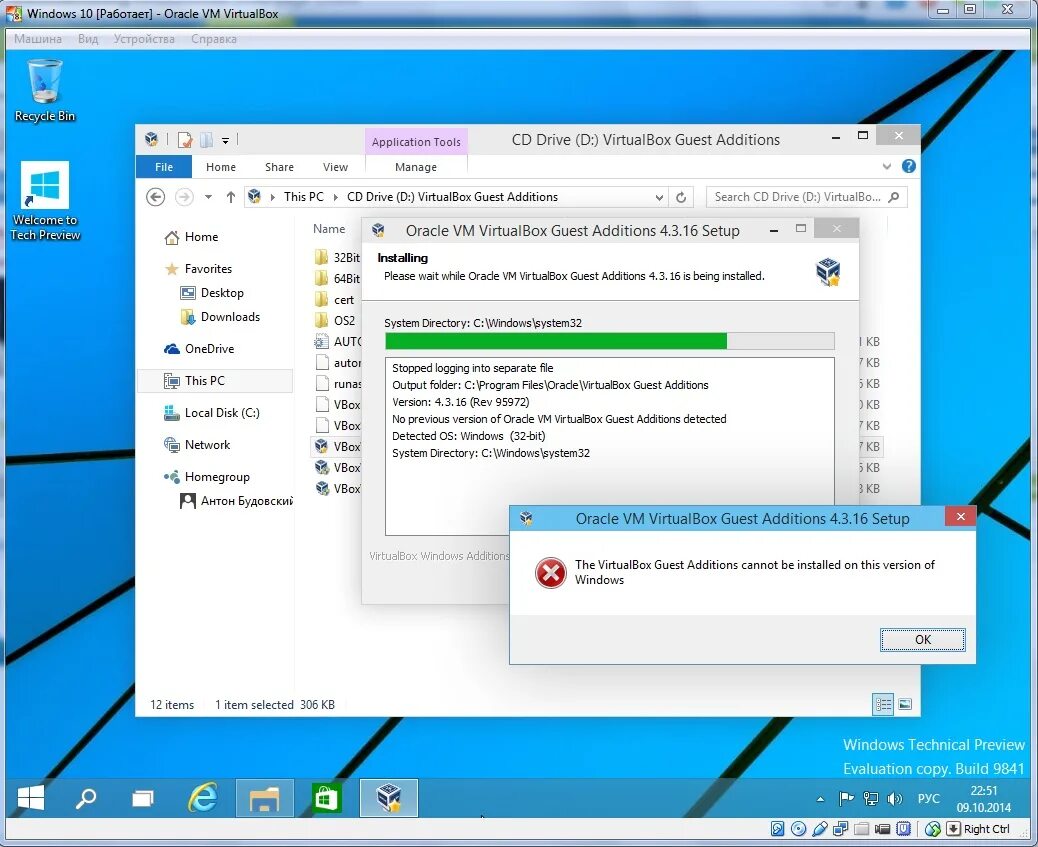The width and height of the screenshot is (1038, 847).
Task: Click This PC breadcrumb in address bar
Action: click(303, 197)
